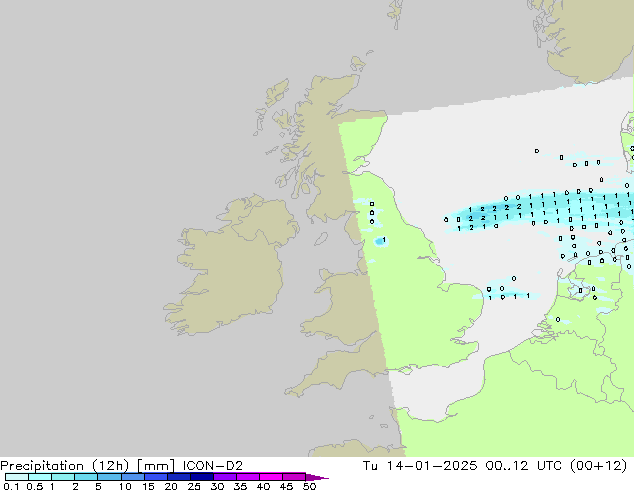Screen dimensions: 634x490
Task: Click the "30" legend scale label
Action: (217, 486)
